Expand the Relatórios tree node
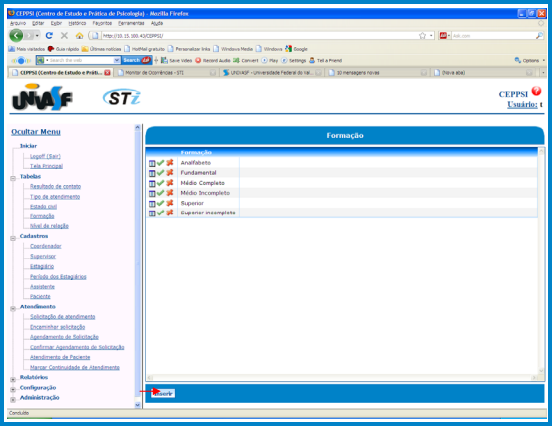 pyautogui.click(x=13, y=380)
